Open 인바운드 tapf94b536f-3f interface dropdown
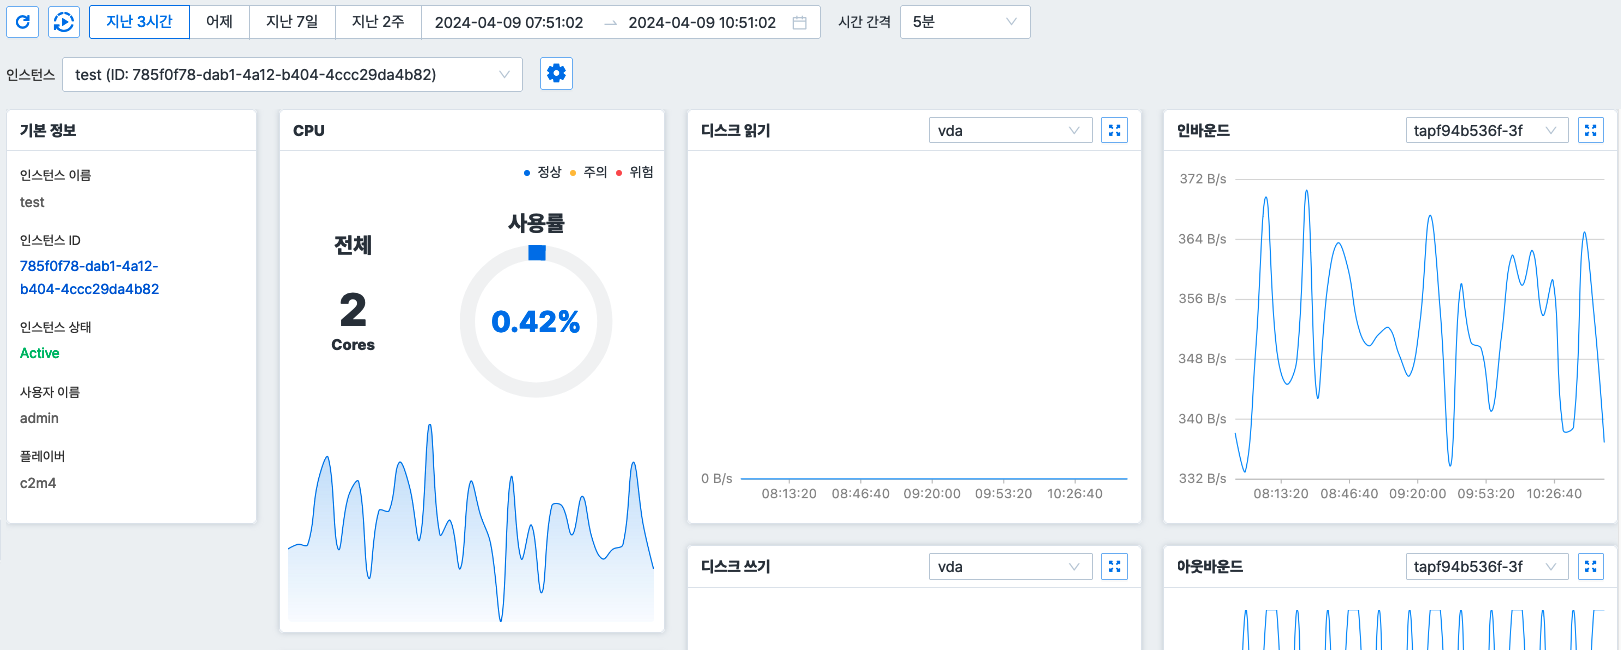The width and height of the screenshot is (1621, 650). [x=1484, y=130]
